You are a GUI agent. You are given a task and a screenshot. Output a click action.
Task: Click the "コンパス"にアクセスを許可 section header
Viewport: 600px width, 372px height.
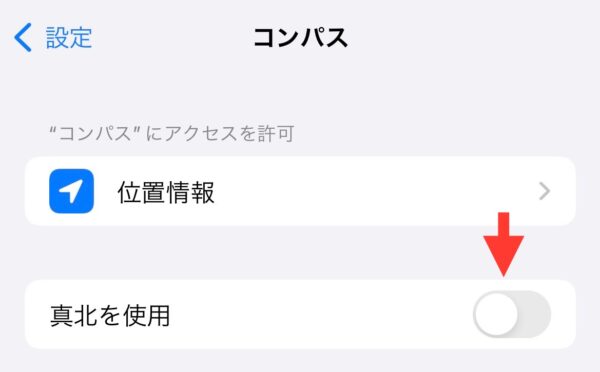(x=172, y=133)
